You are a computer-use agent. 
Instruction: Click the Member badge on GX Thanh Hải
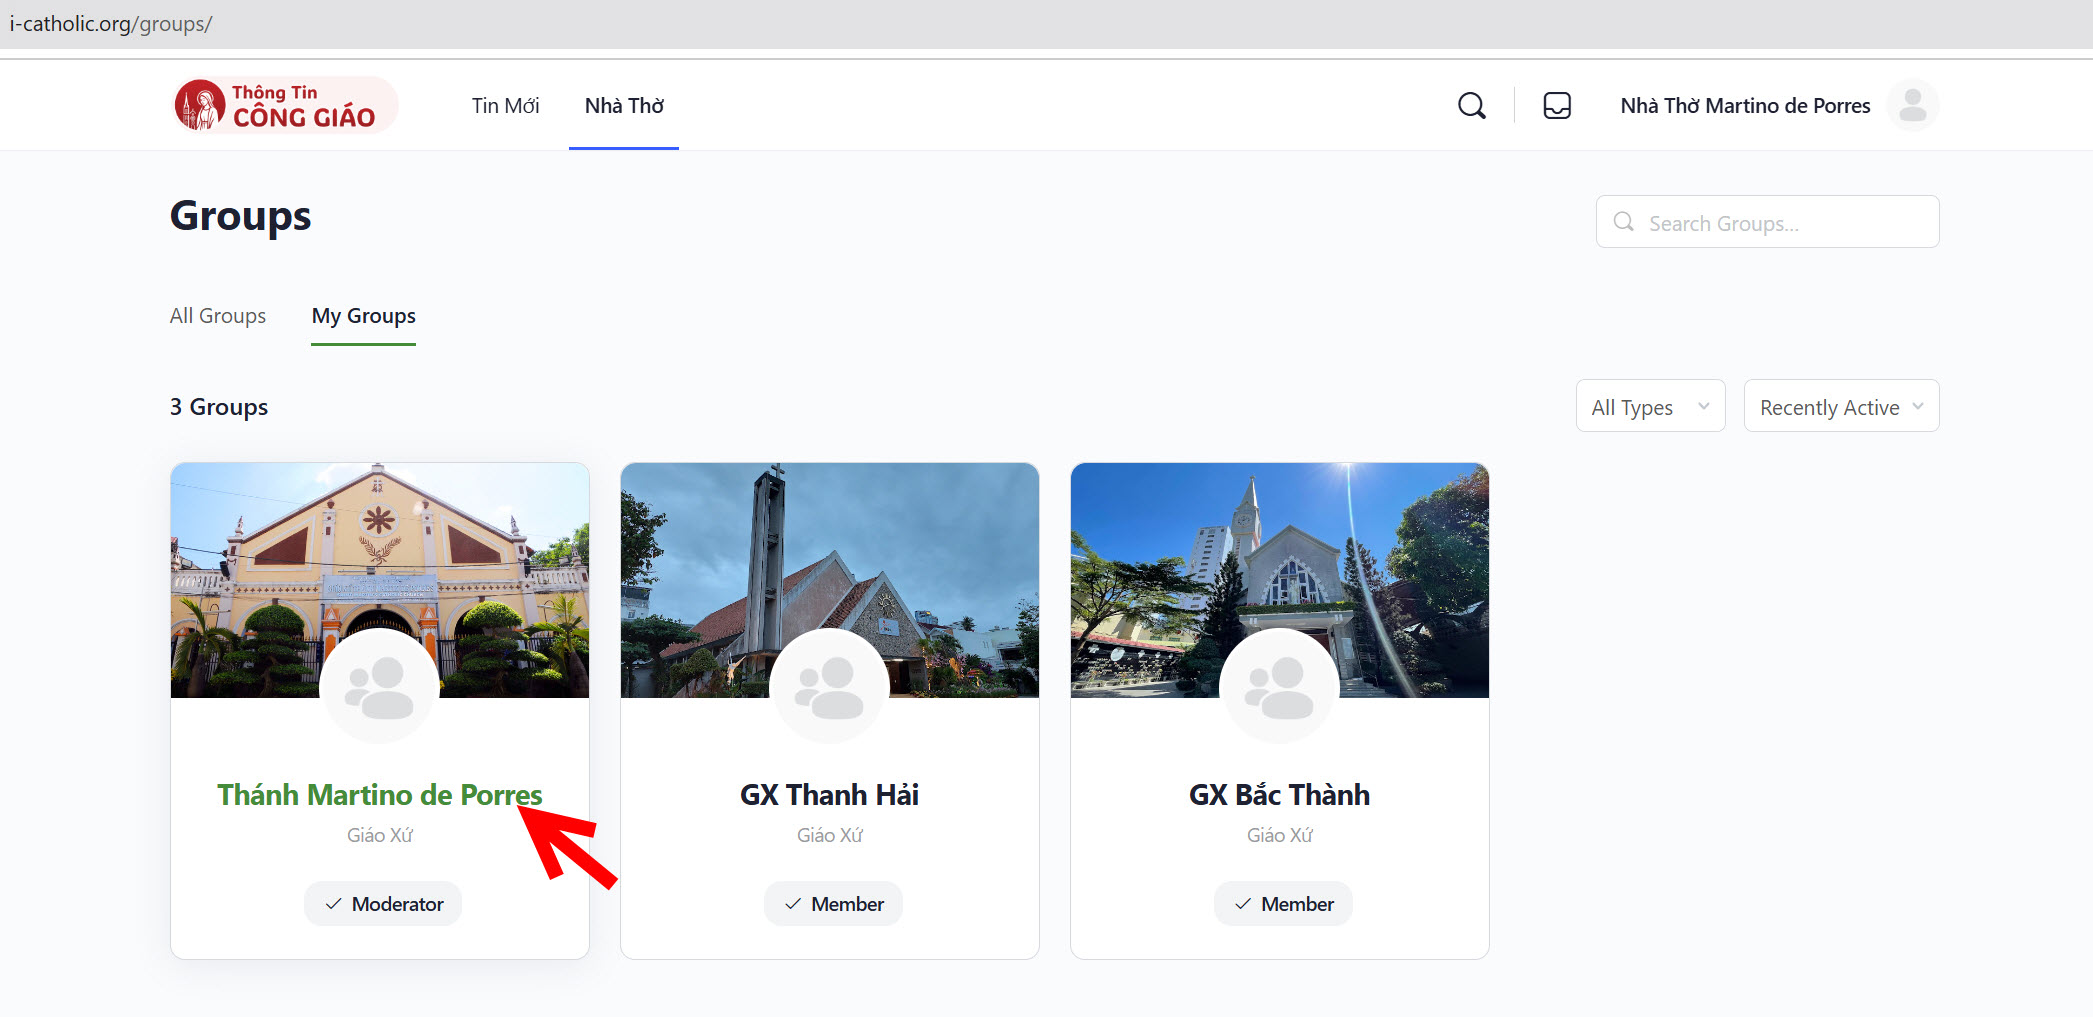tap(833, 903)
